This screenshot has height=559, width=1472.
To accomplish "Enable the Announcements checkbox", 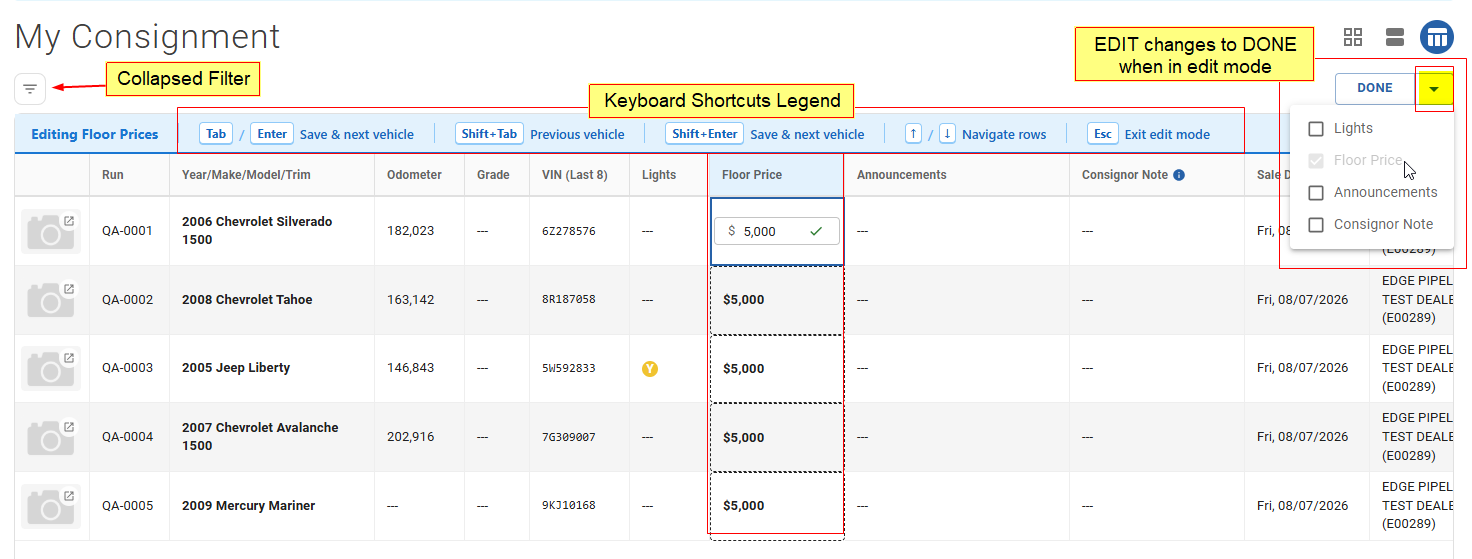I will point(1316,193).
